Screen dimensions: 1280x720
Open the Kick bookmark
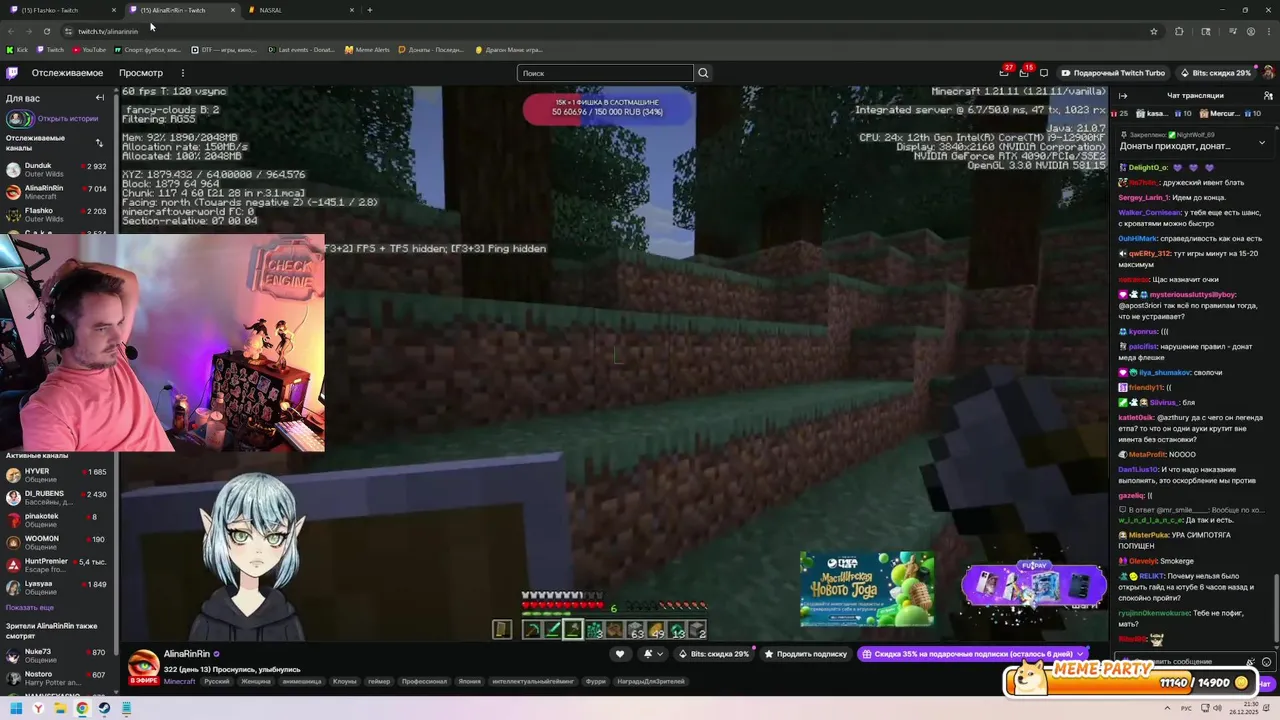(17, 49)
